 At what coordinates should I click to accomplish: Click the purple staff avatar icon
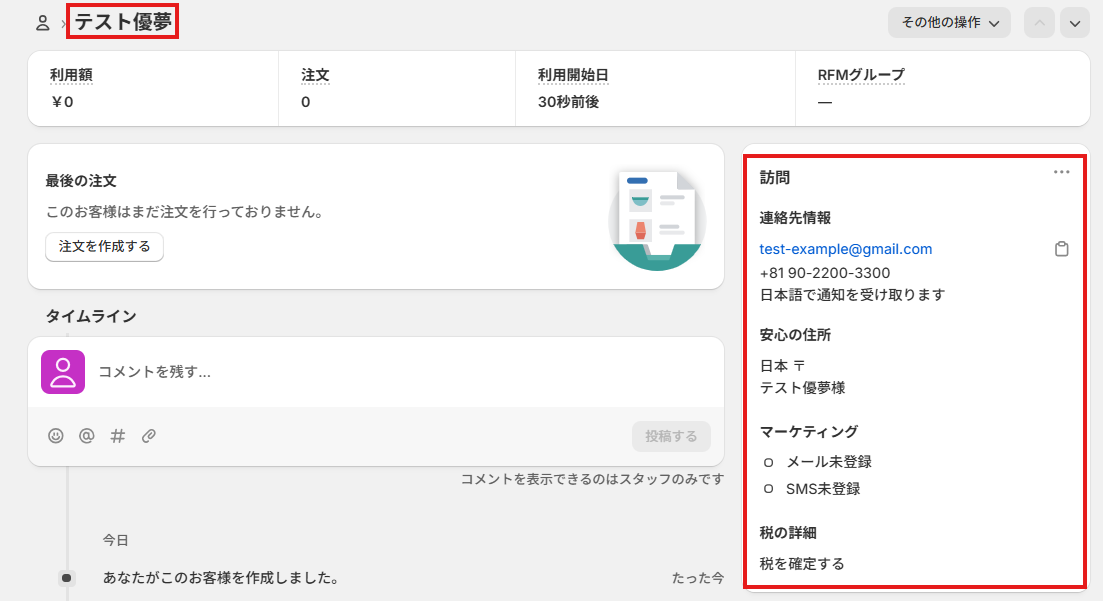pos(63,372)
